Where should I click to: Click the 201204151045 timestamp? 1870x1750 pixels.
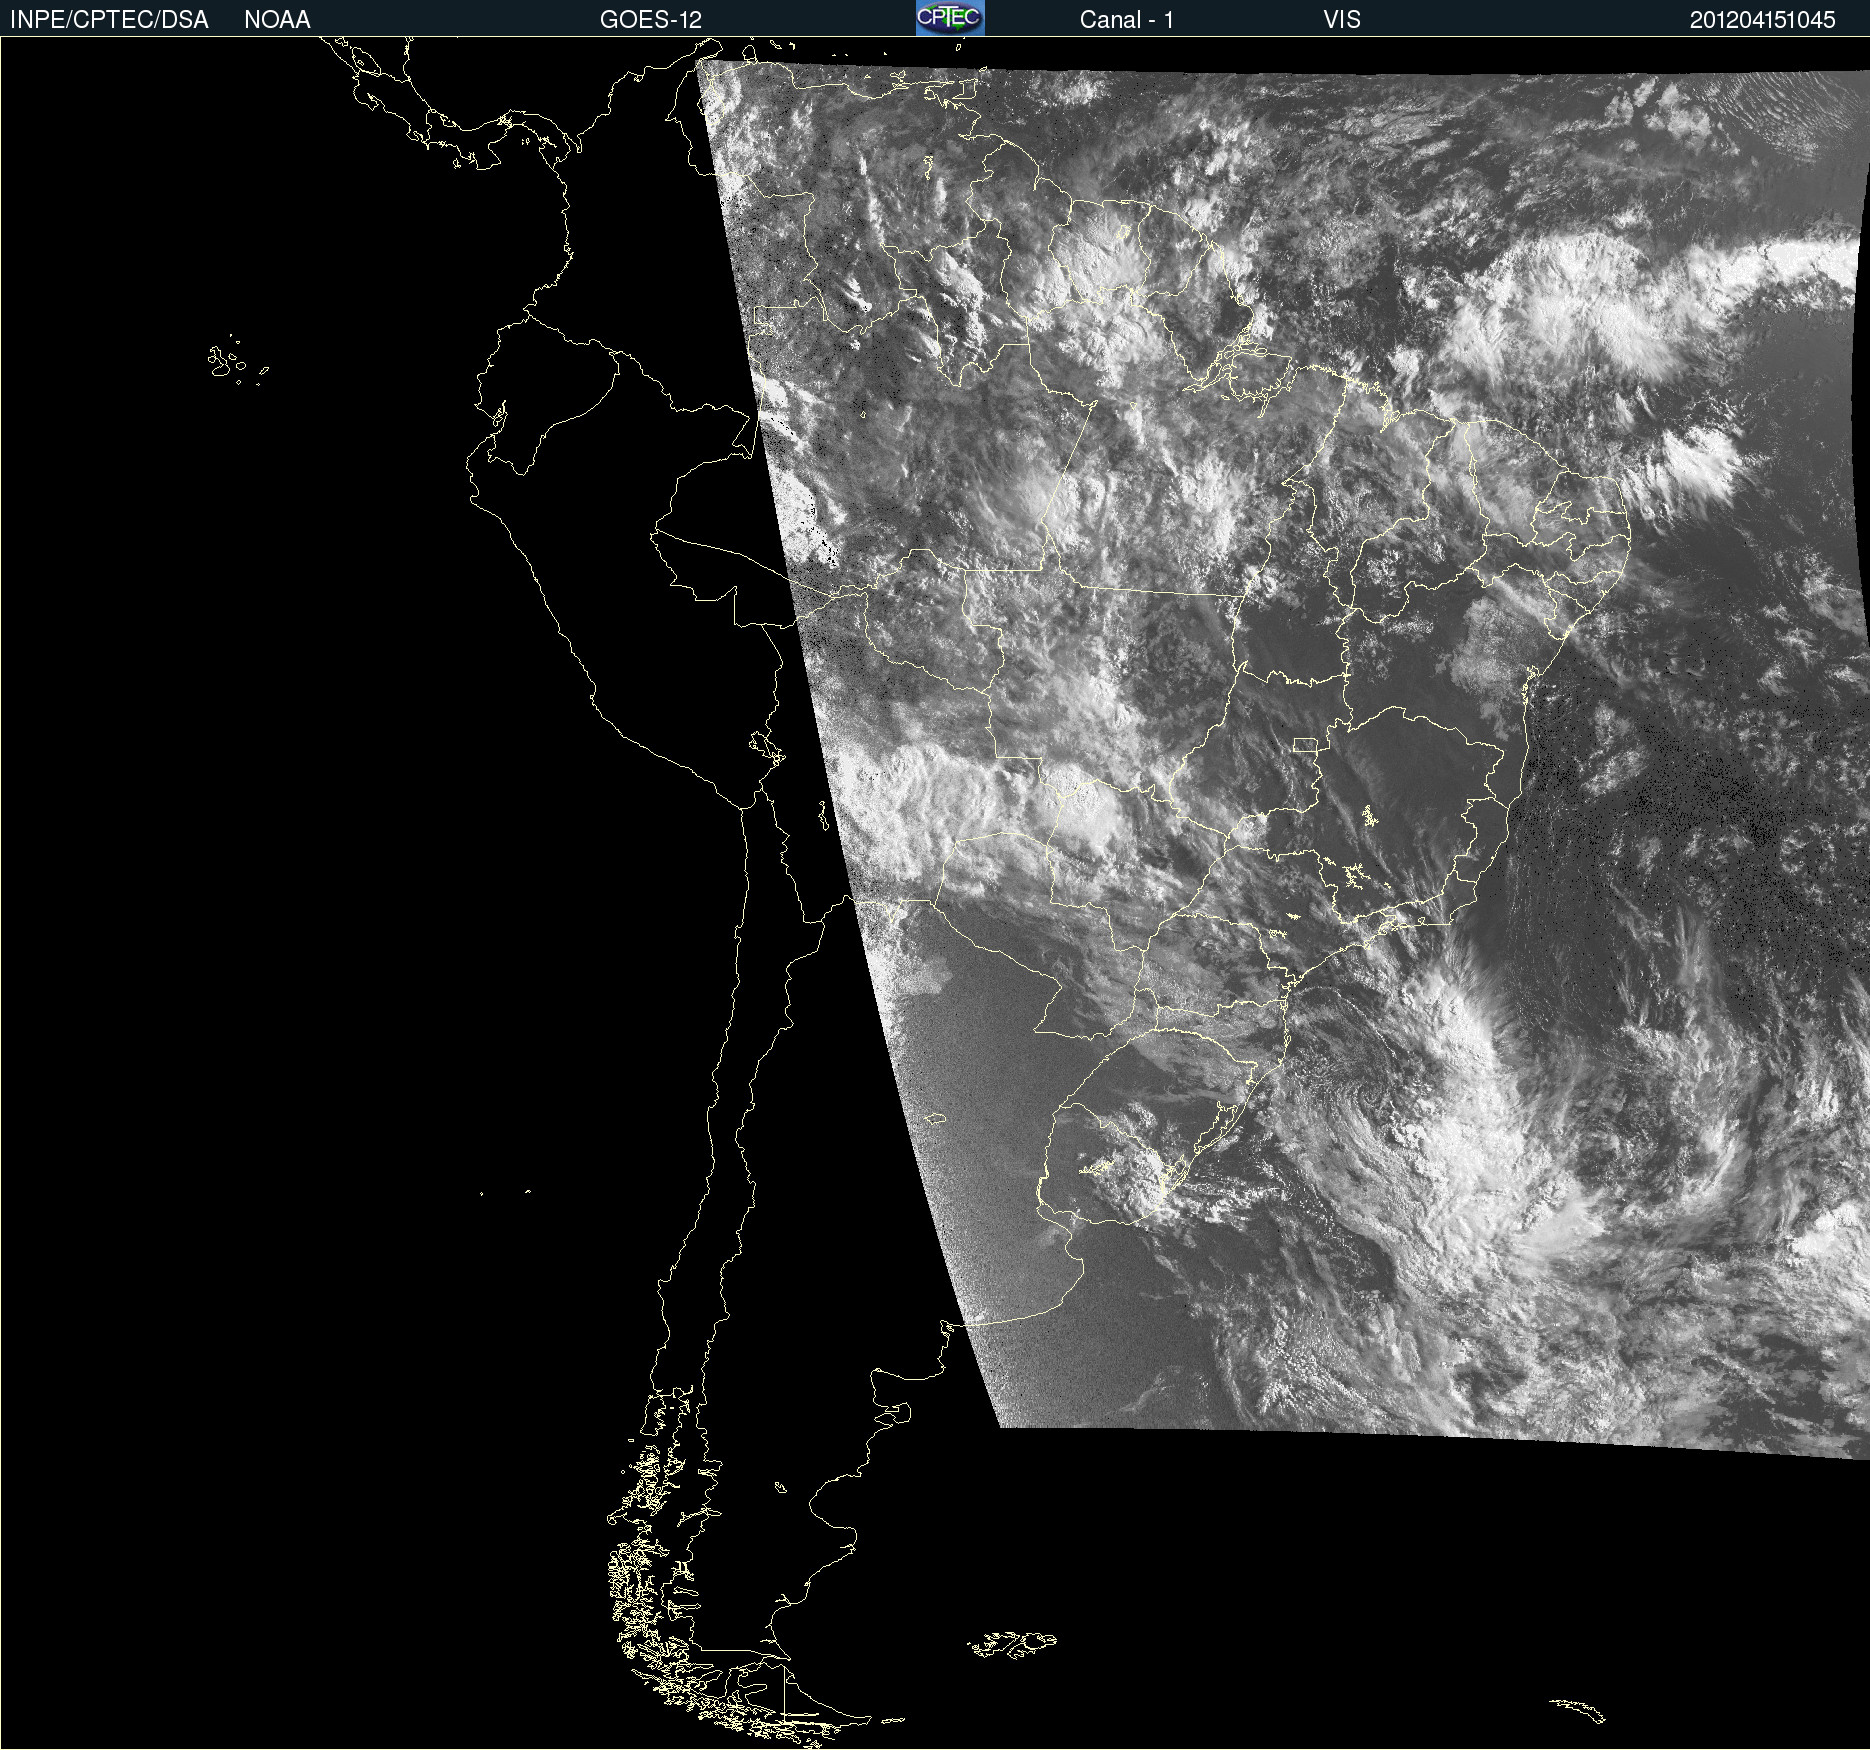click(1763, 20)
